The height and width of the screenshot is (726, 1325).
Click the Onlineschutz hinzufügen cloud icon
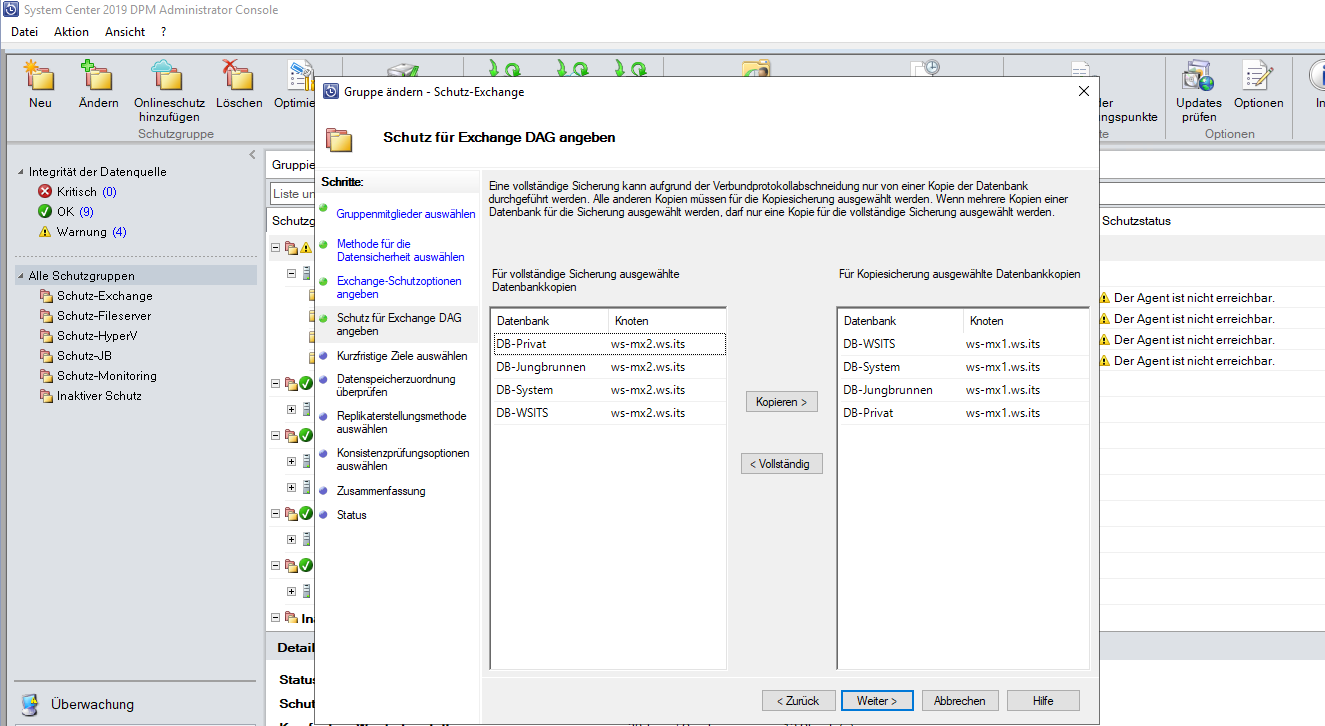tap(167, 75)
